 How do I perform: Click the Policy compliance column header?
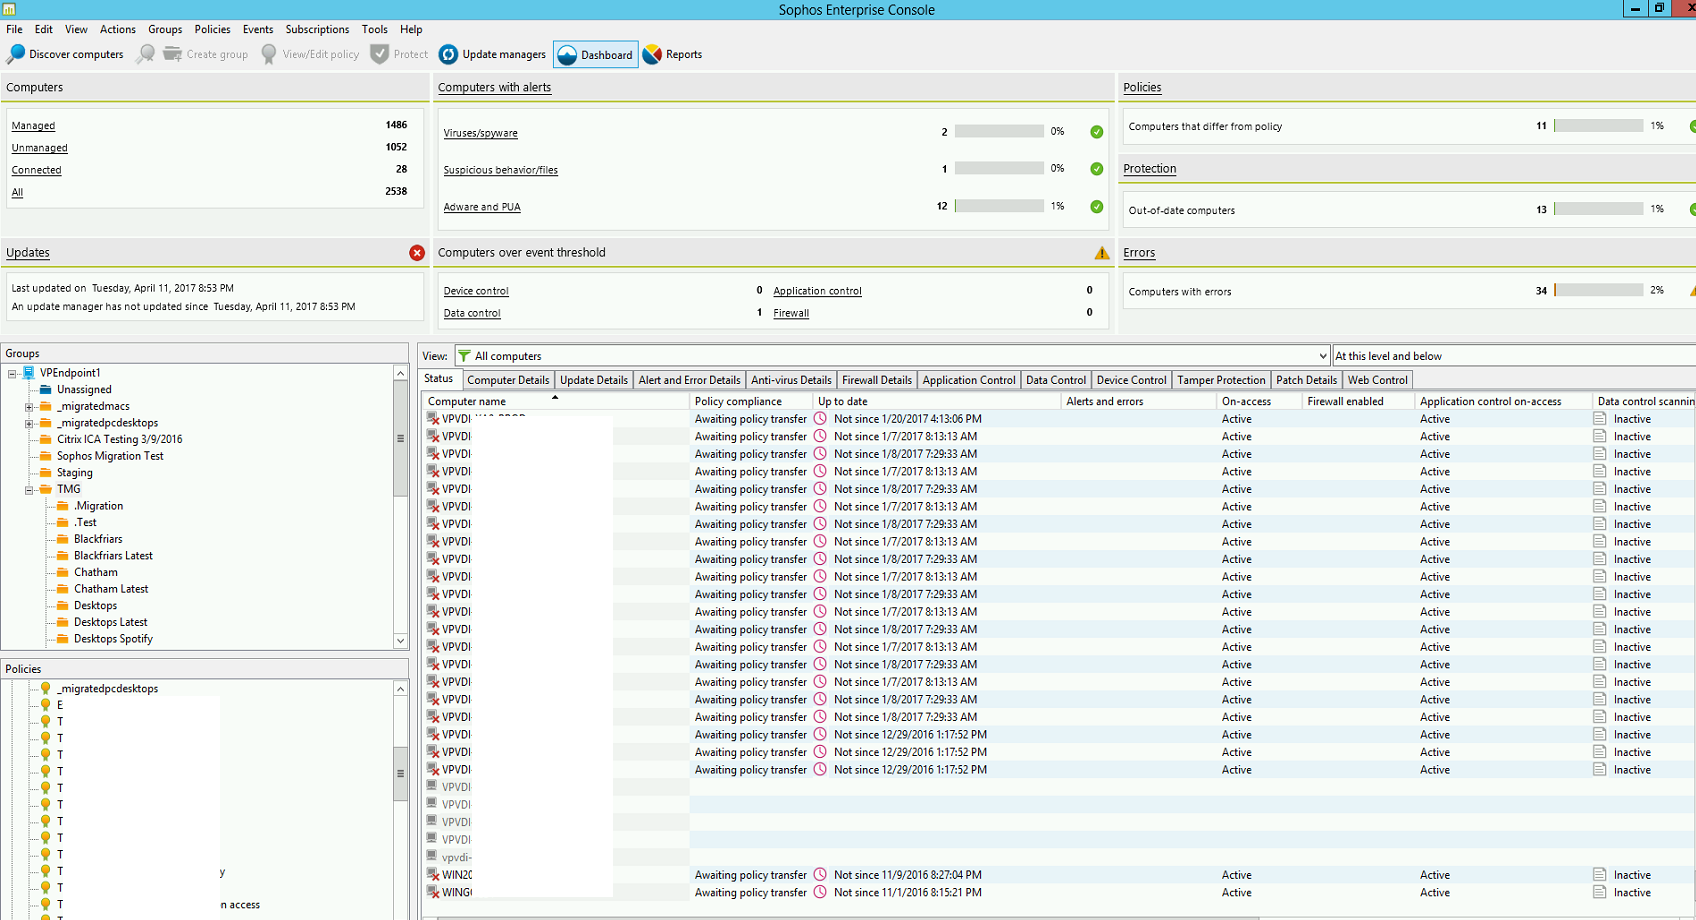751,401
